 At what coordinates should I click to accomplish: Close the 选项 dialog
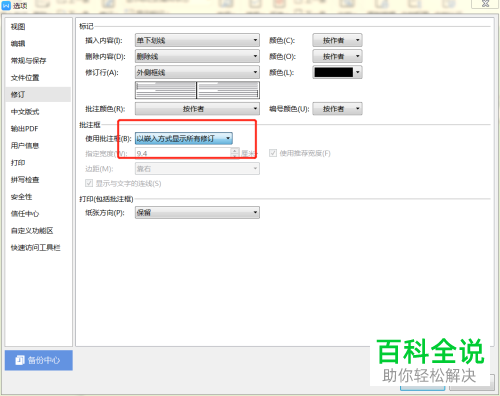[x=485, y=4]
